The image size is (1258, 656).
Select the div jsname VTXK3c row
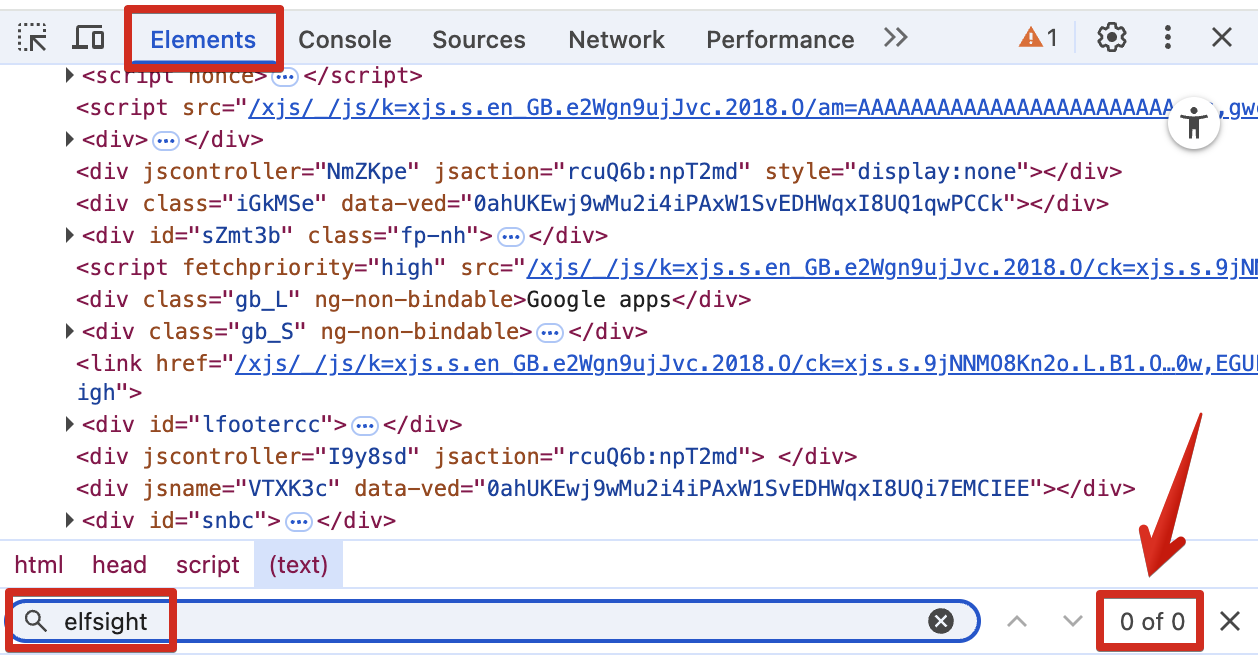pyautogui.click(x=605, y=489)
